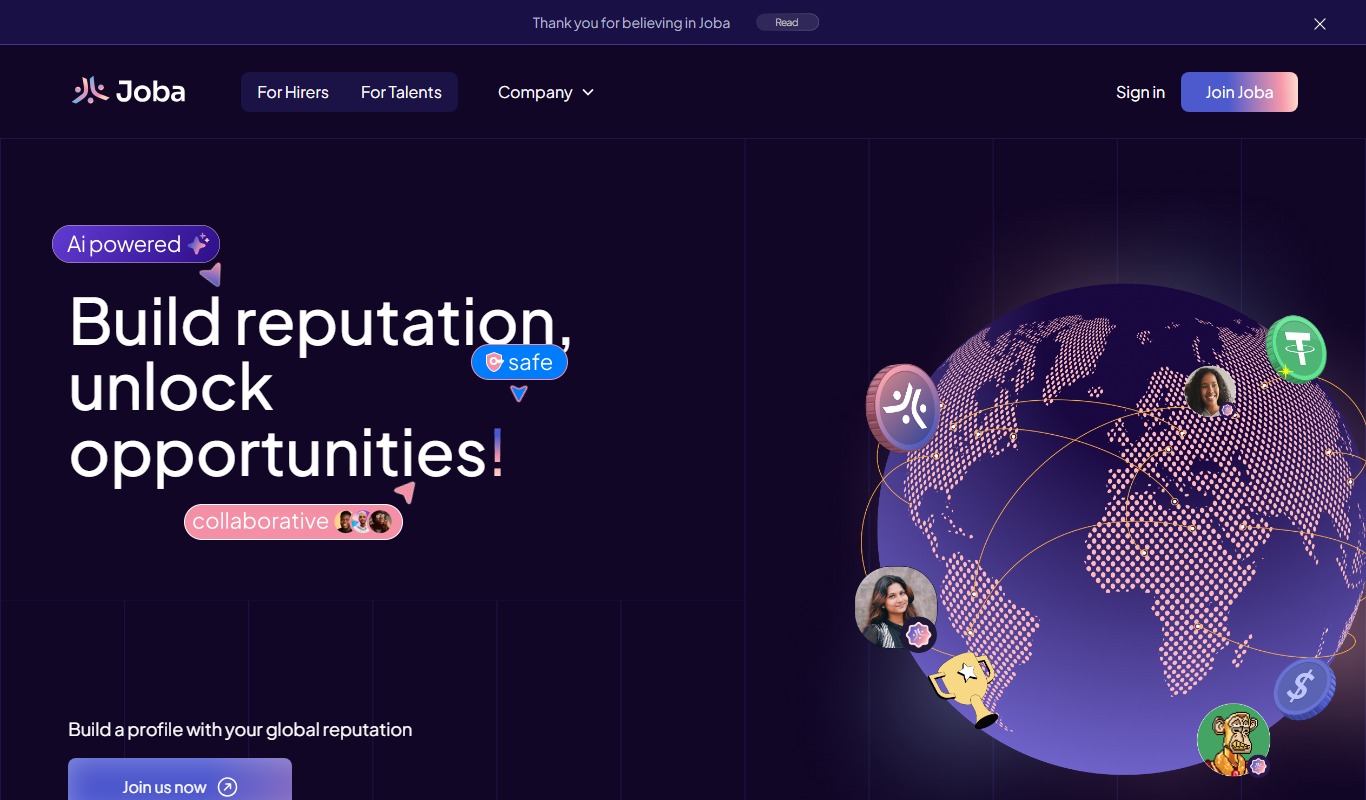Viewport: 1366px width, 800px height.
Task: Click the Join Joba button
Action: [1239, 92]
